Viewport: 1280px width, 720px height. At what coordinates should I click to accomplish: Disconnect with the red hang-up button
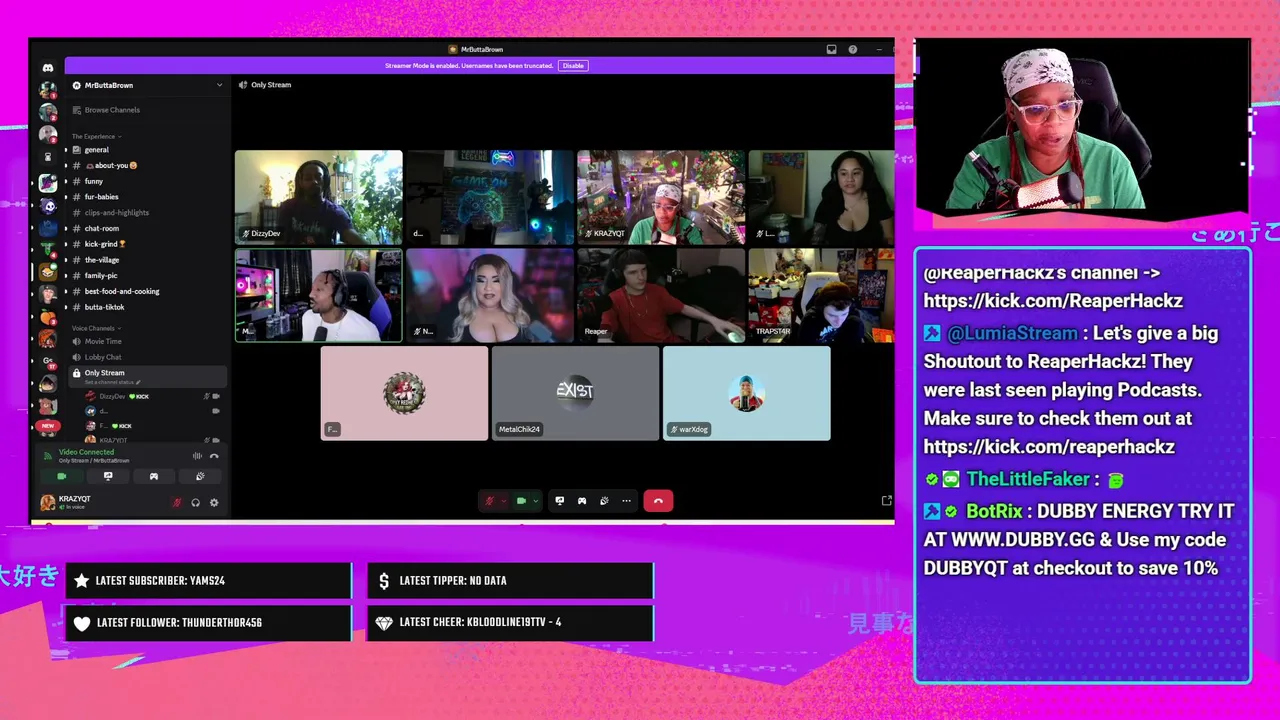[658, 501]
